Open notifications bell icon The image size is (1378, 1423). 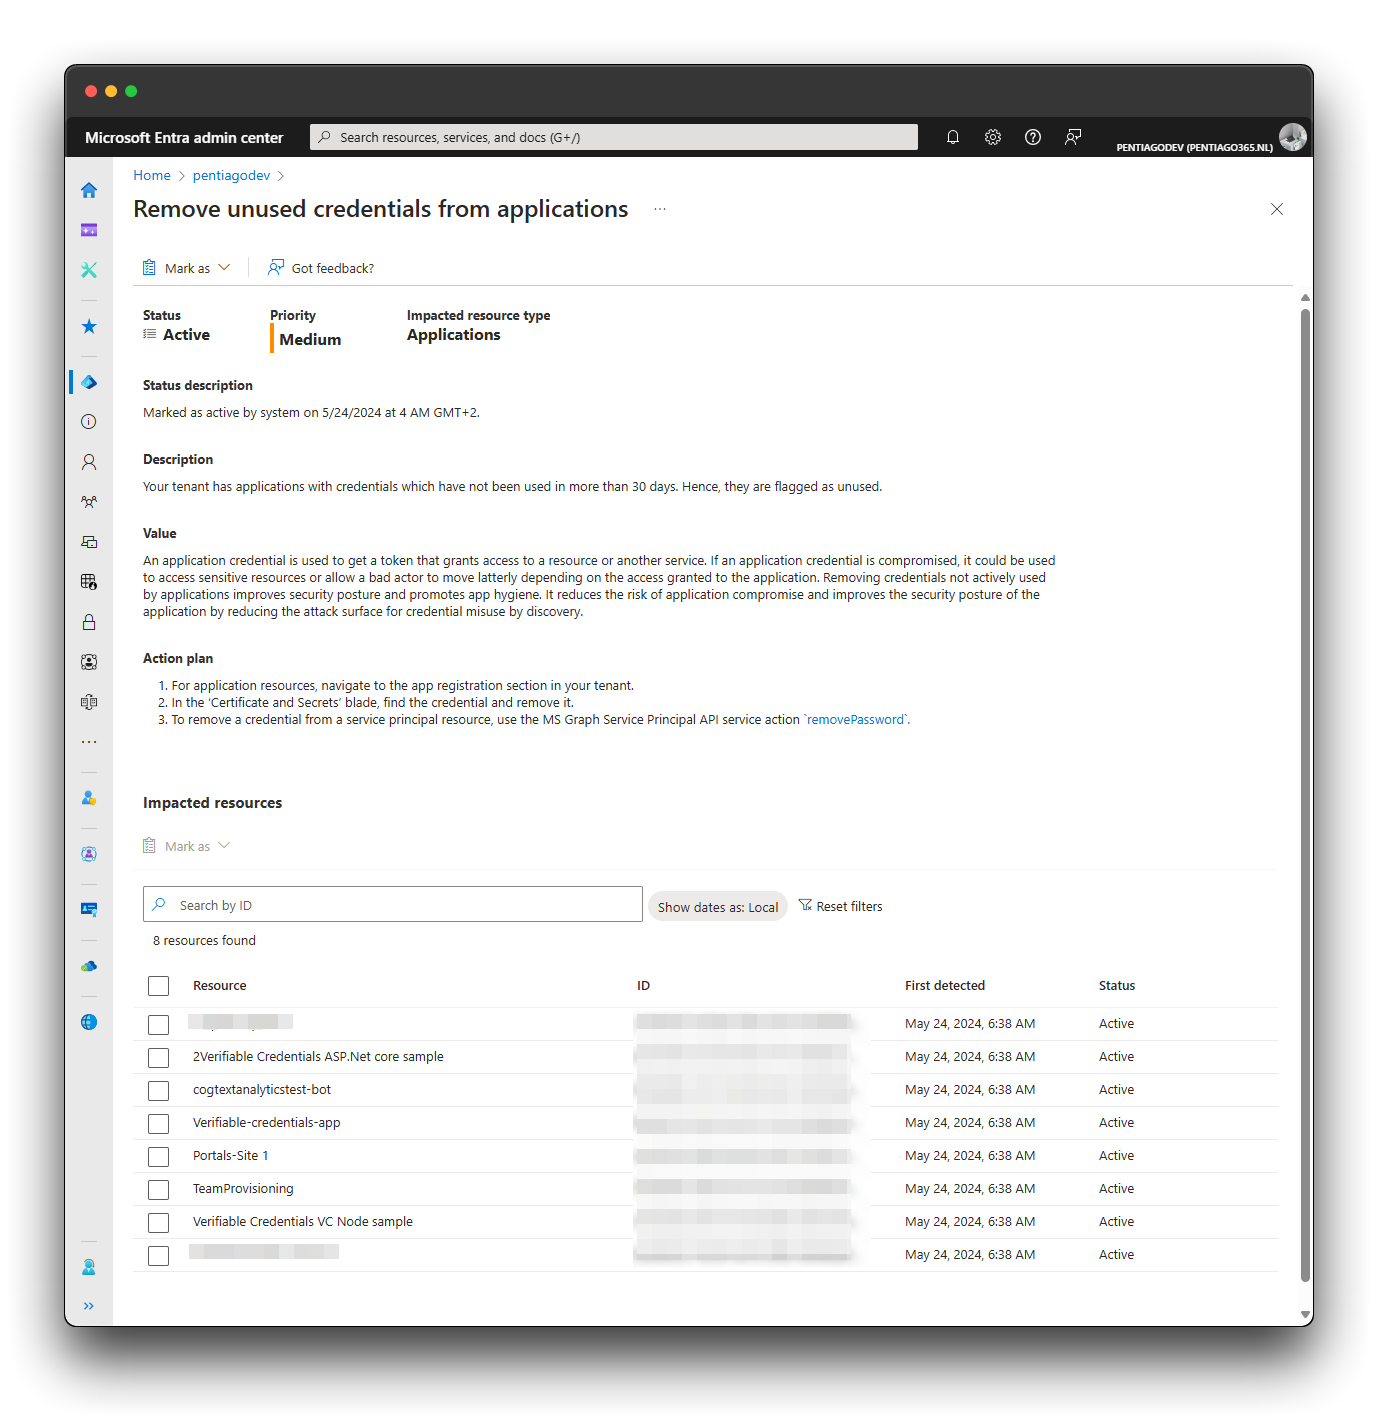(x=953, y=137)
